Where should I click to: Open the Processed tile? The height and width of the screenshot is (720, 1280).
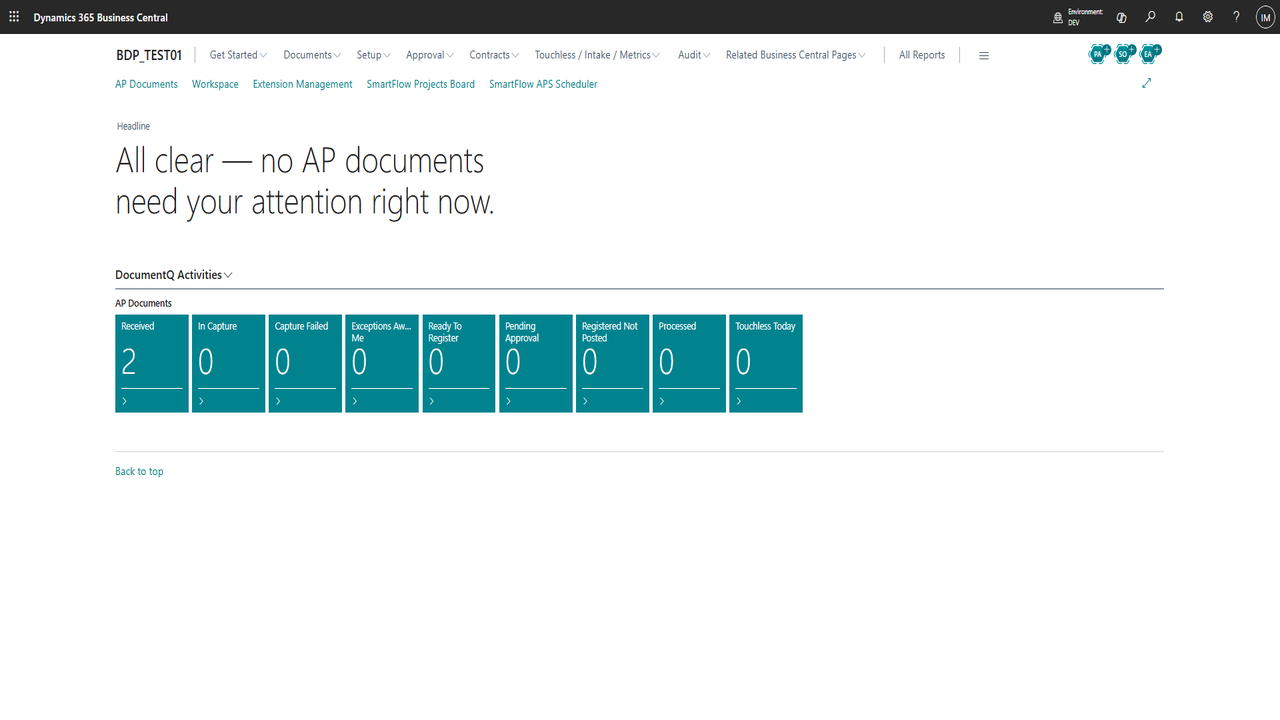[689, 363]
